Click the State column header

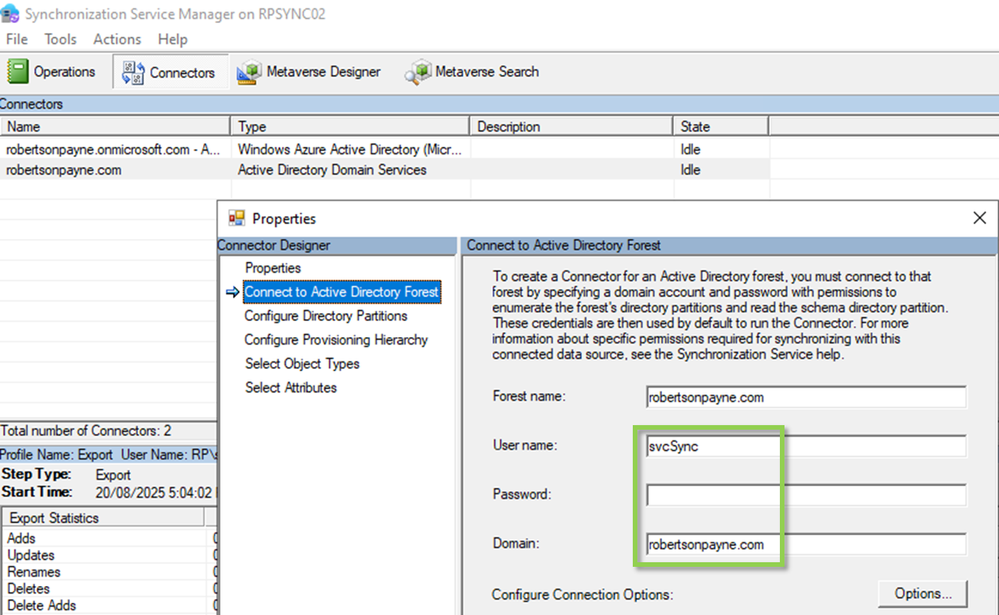click(721, 126)
